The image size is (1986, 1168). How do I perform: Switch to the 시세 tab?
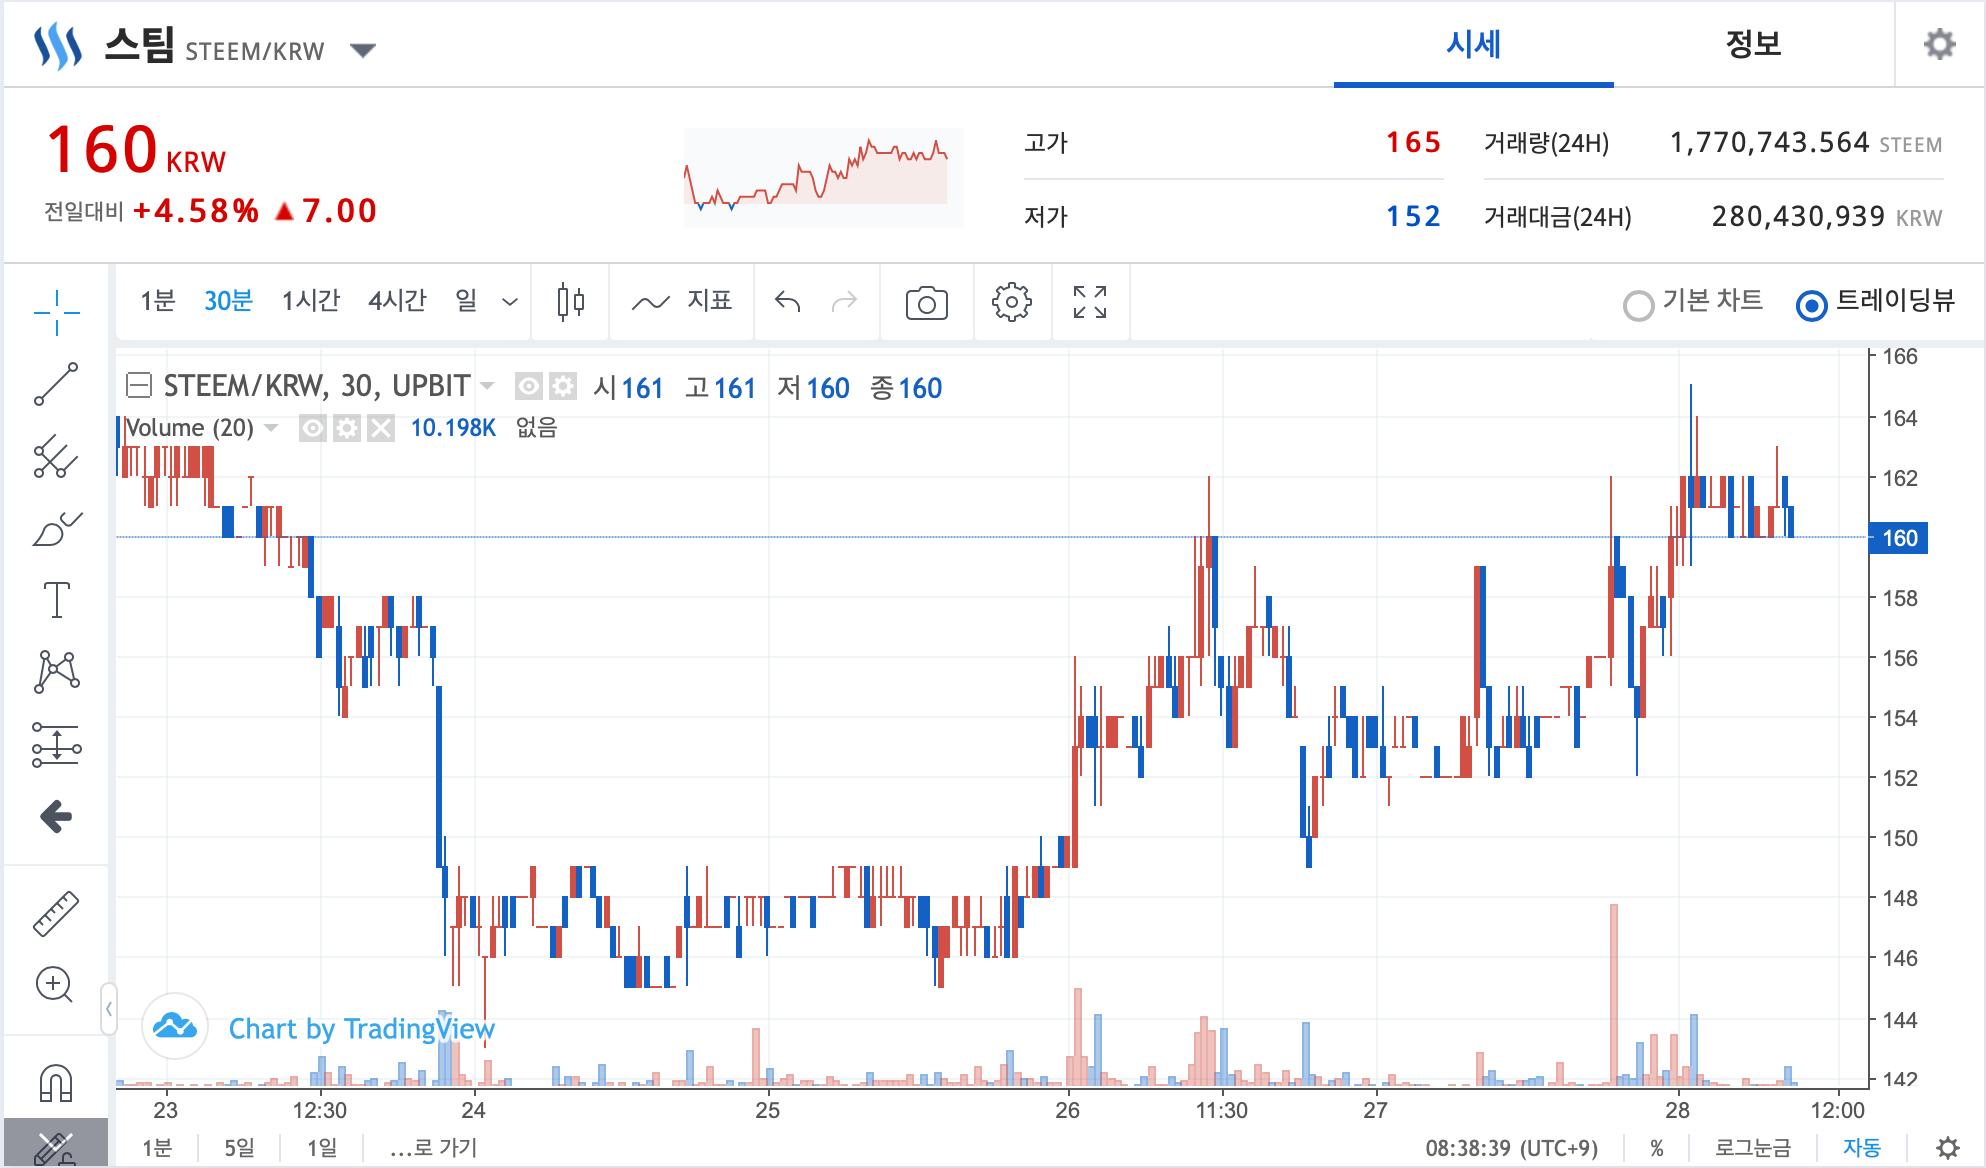click(1473, 44)
